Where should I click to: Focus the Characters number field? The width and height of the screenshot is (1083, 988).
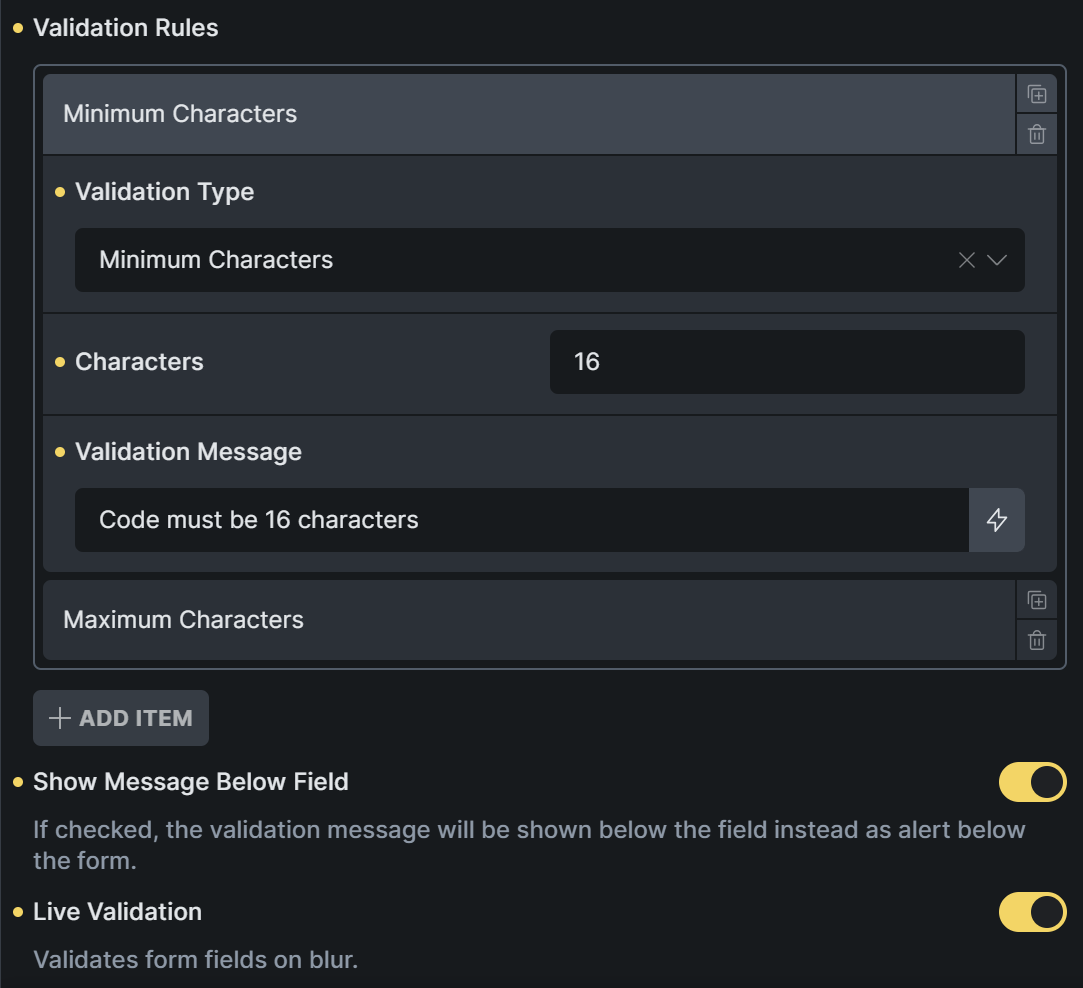pyautogui.click(x=786, y=362)
